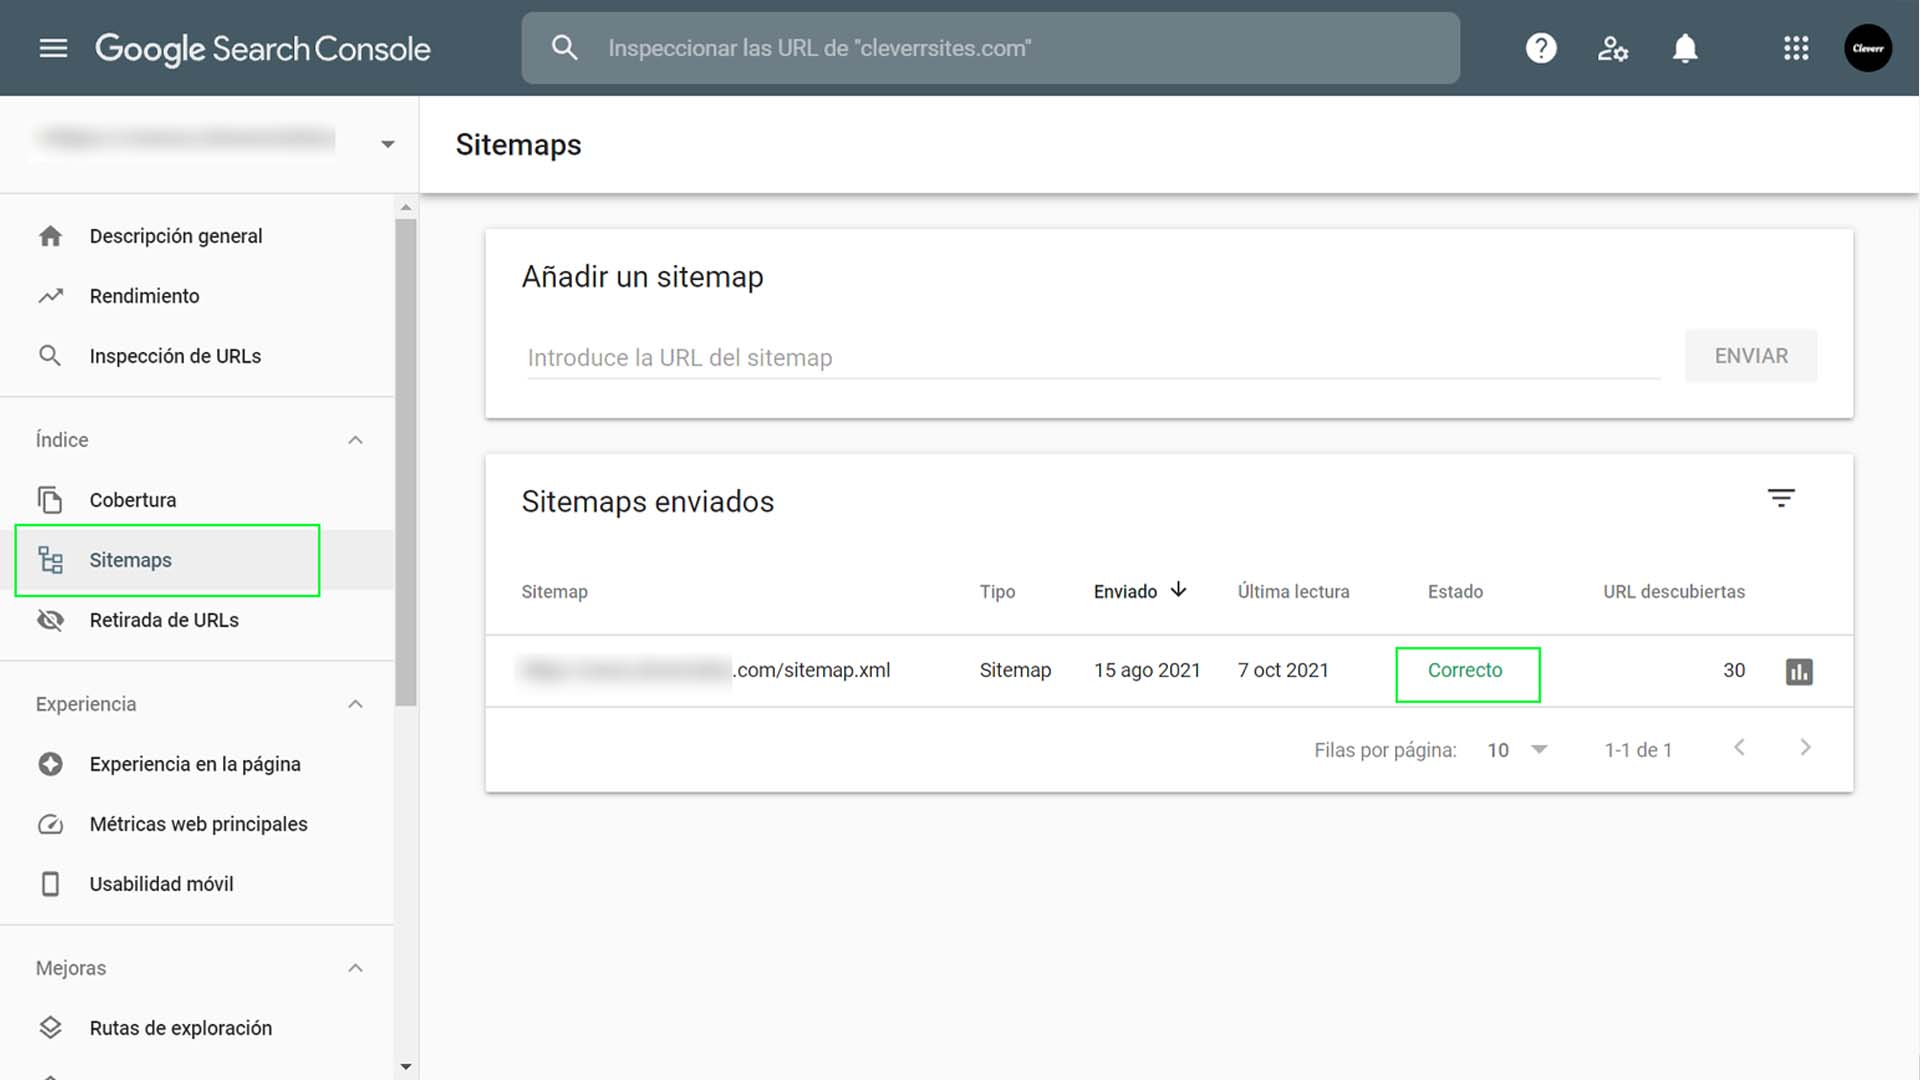Click the magnifier icon for Inspección de URLs
1920x1080 pixels.
tap(50, 356)
